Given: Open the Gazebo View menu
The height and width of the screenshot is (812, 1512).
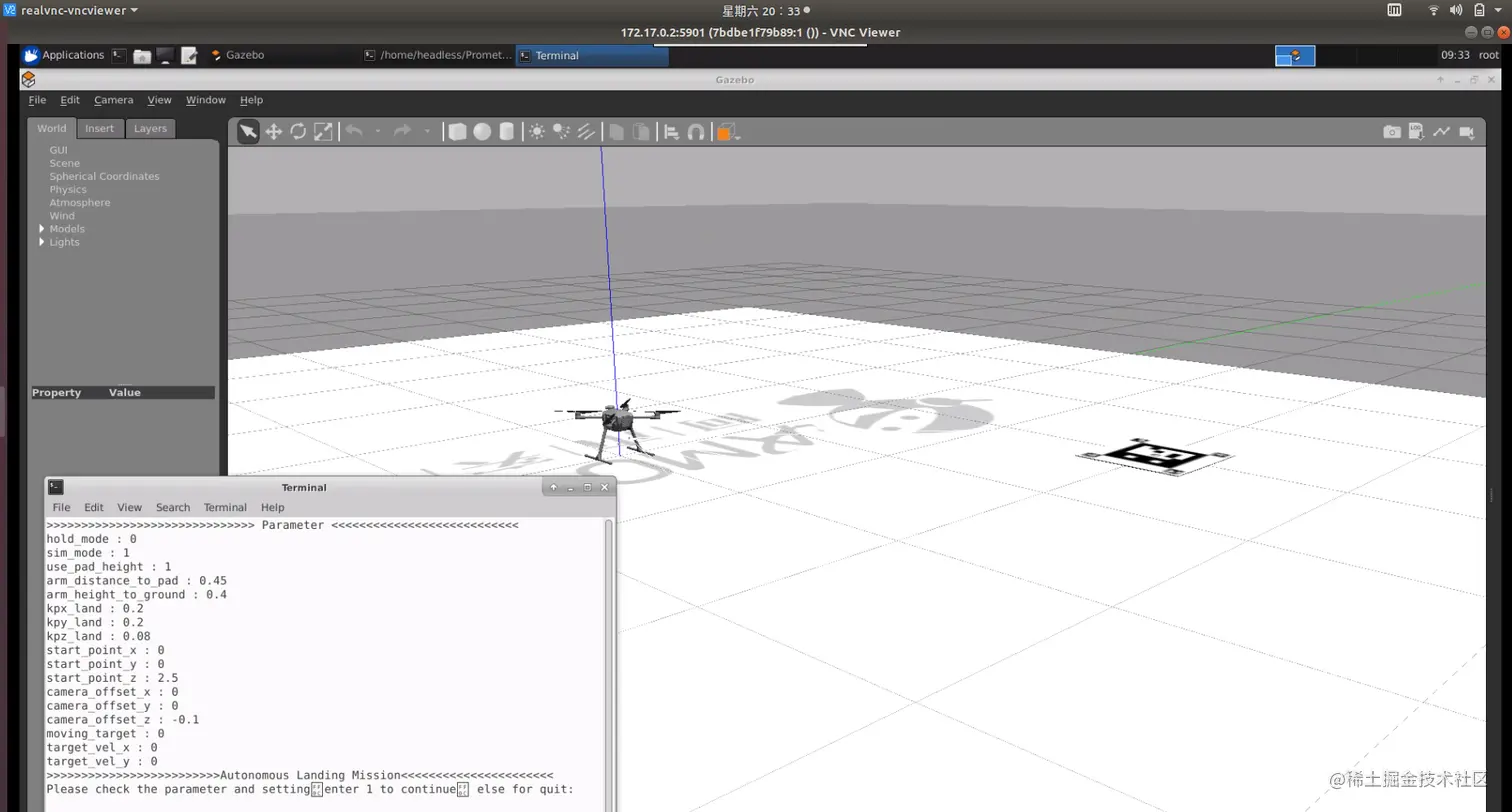Looking at the screenshot, I should click(x=160, y=100).
